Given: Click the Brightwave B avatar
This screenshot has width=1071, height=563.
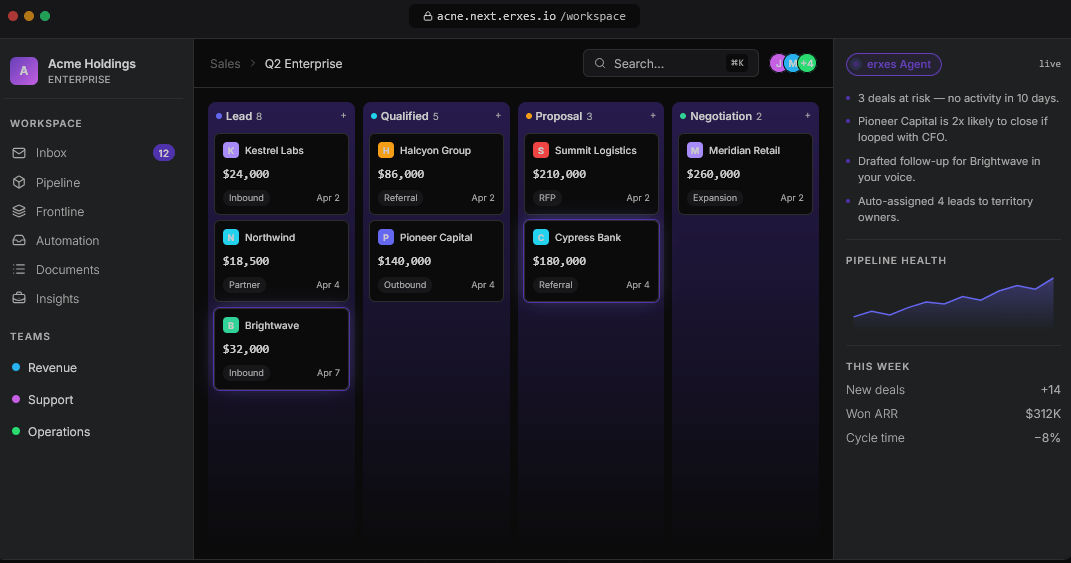Looking at the screenshot, I should (x=231, y=325).
